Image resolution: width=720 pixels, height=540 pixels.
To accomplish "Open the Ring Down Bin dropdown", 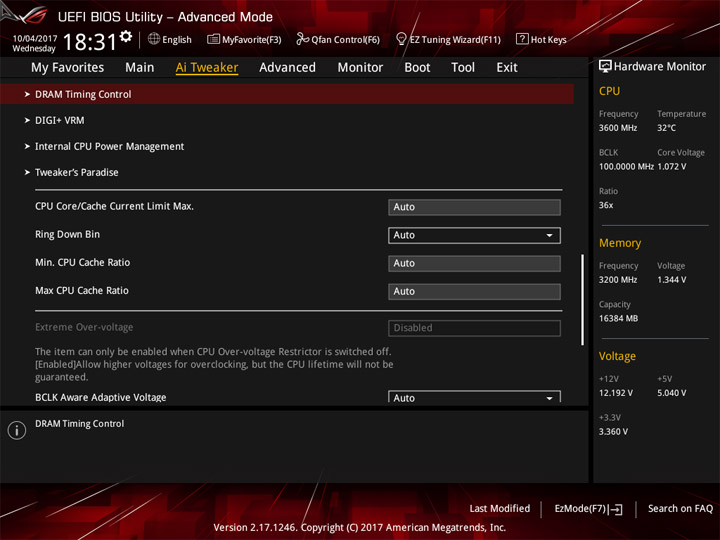I will click(474, 236).
